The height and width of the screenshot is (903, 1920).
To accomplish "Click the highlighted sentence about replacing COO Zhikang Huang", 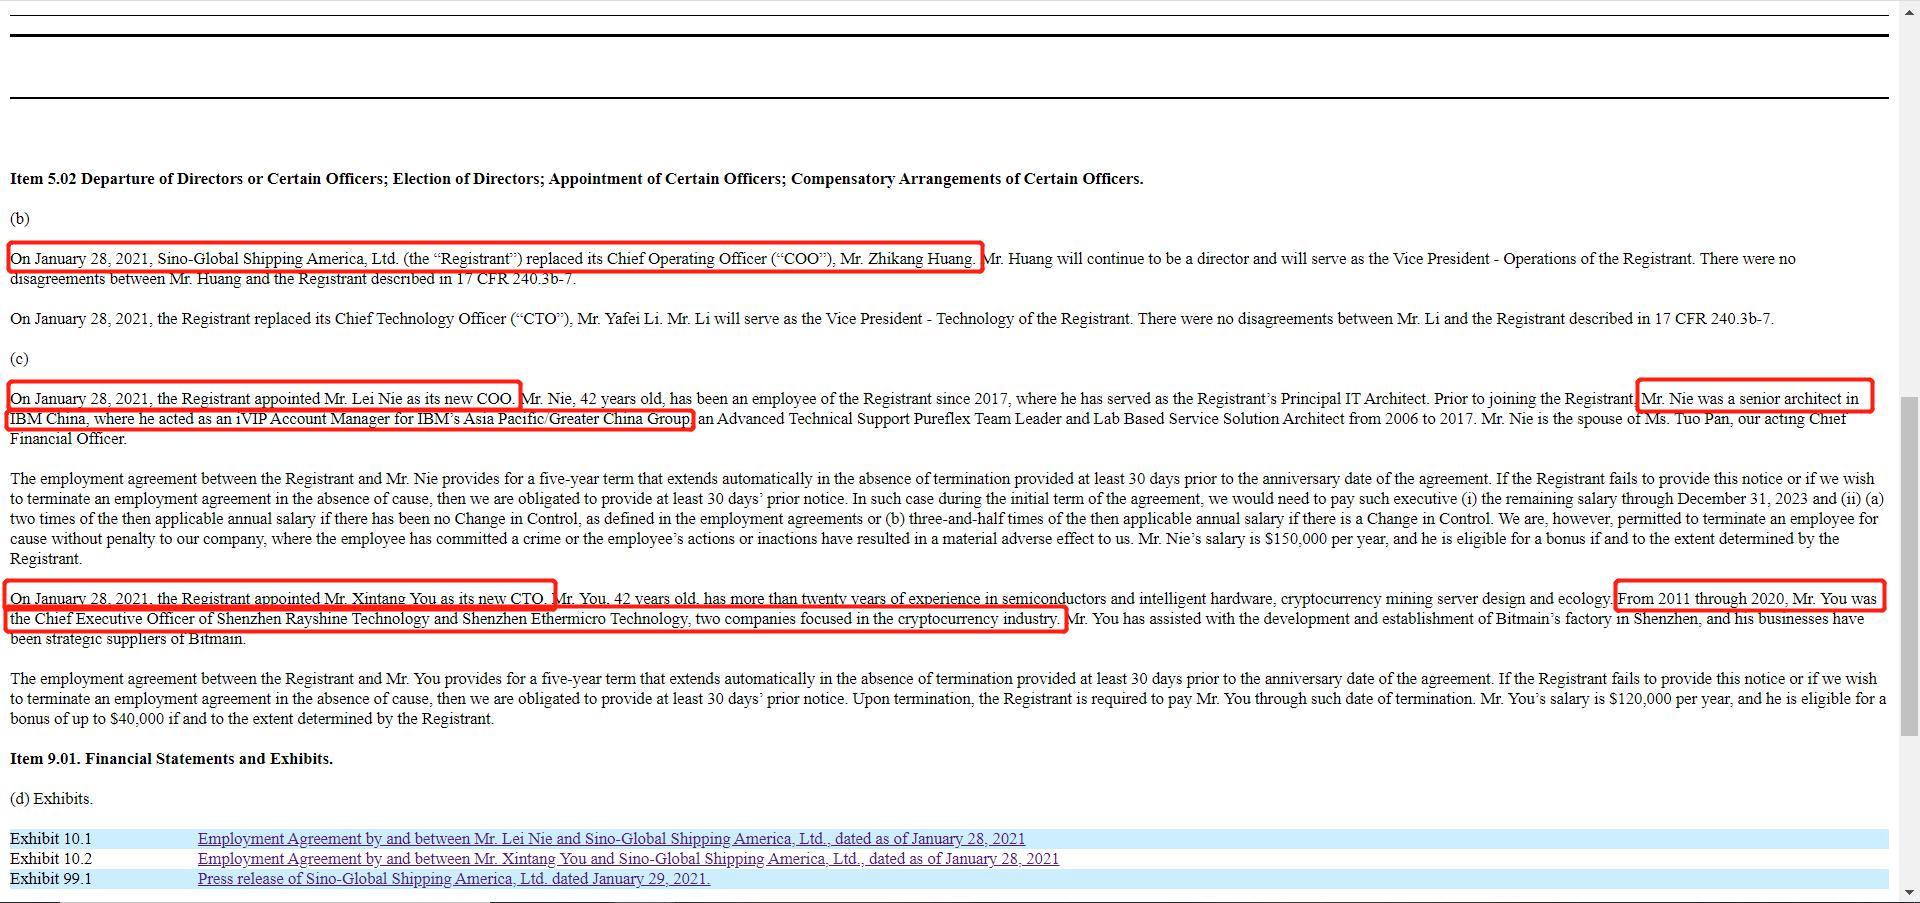I will (x=493, y=259).
